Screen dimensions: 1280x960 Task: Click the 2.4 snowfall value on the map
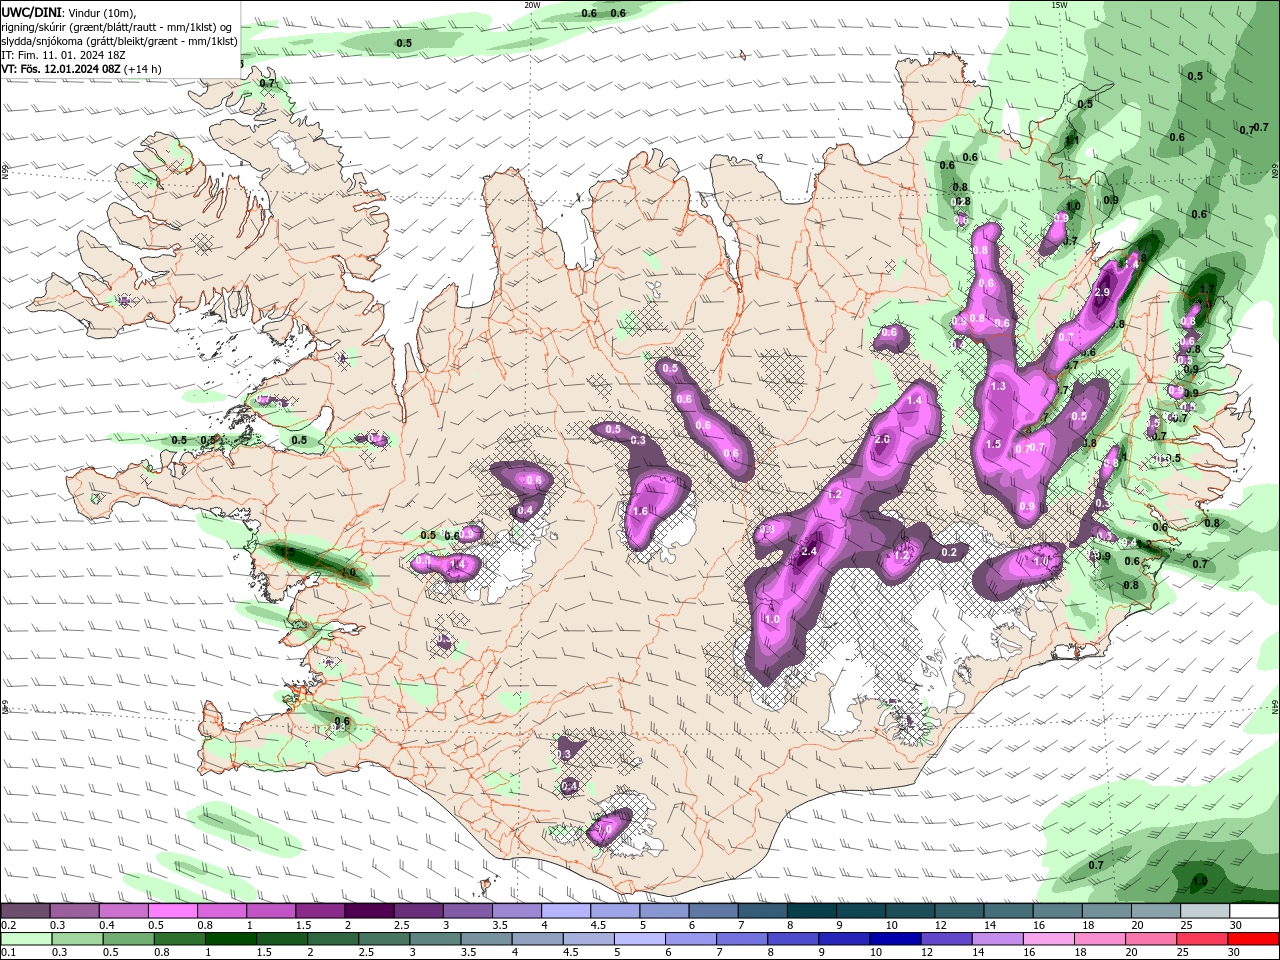(x=810, y=551)
